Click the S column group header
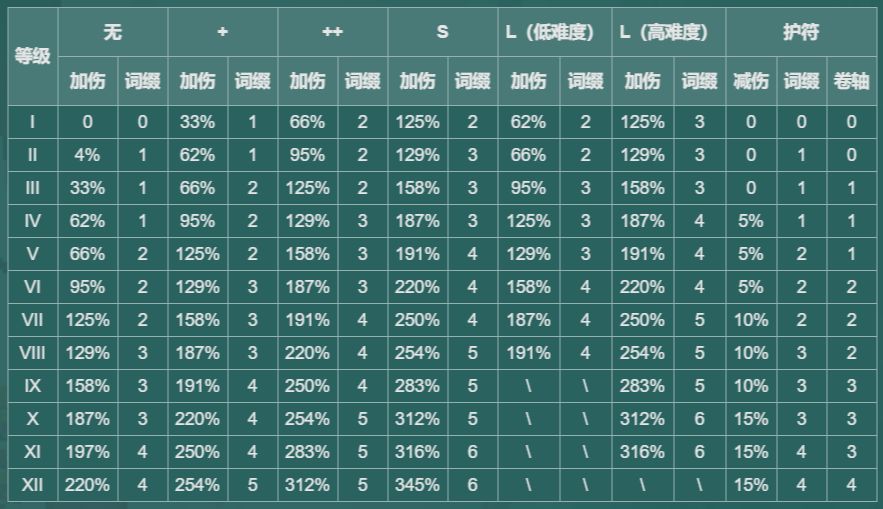Viewport: 883px width, 509px height. 442,32
